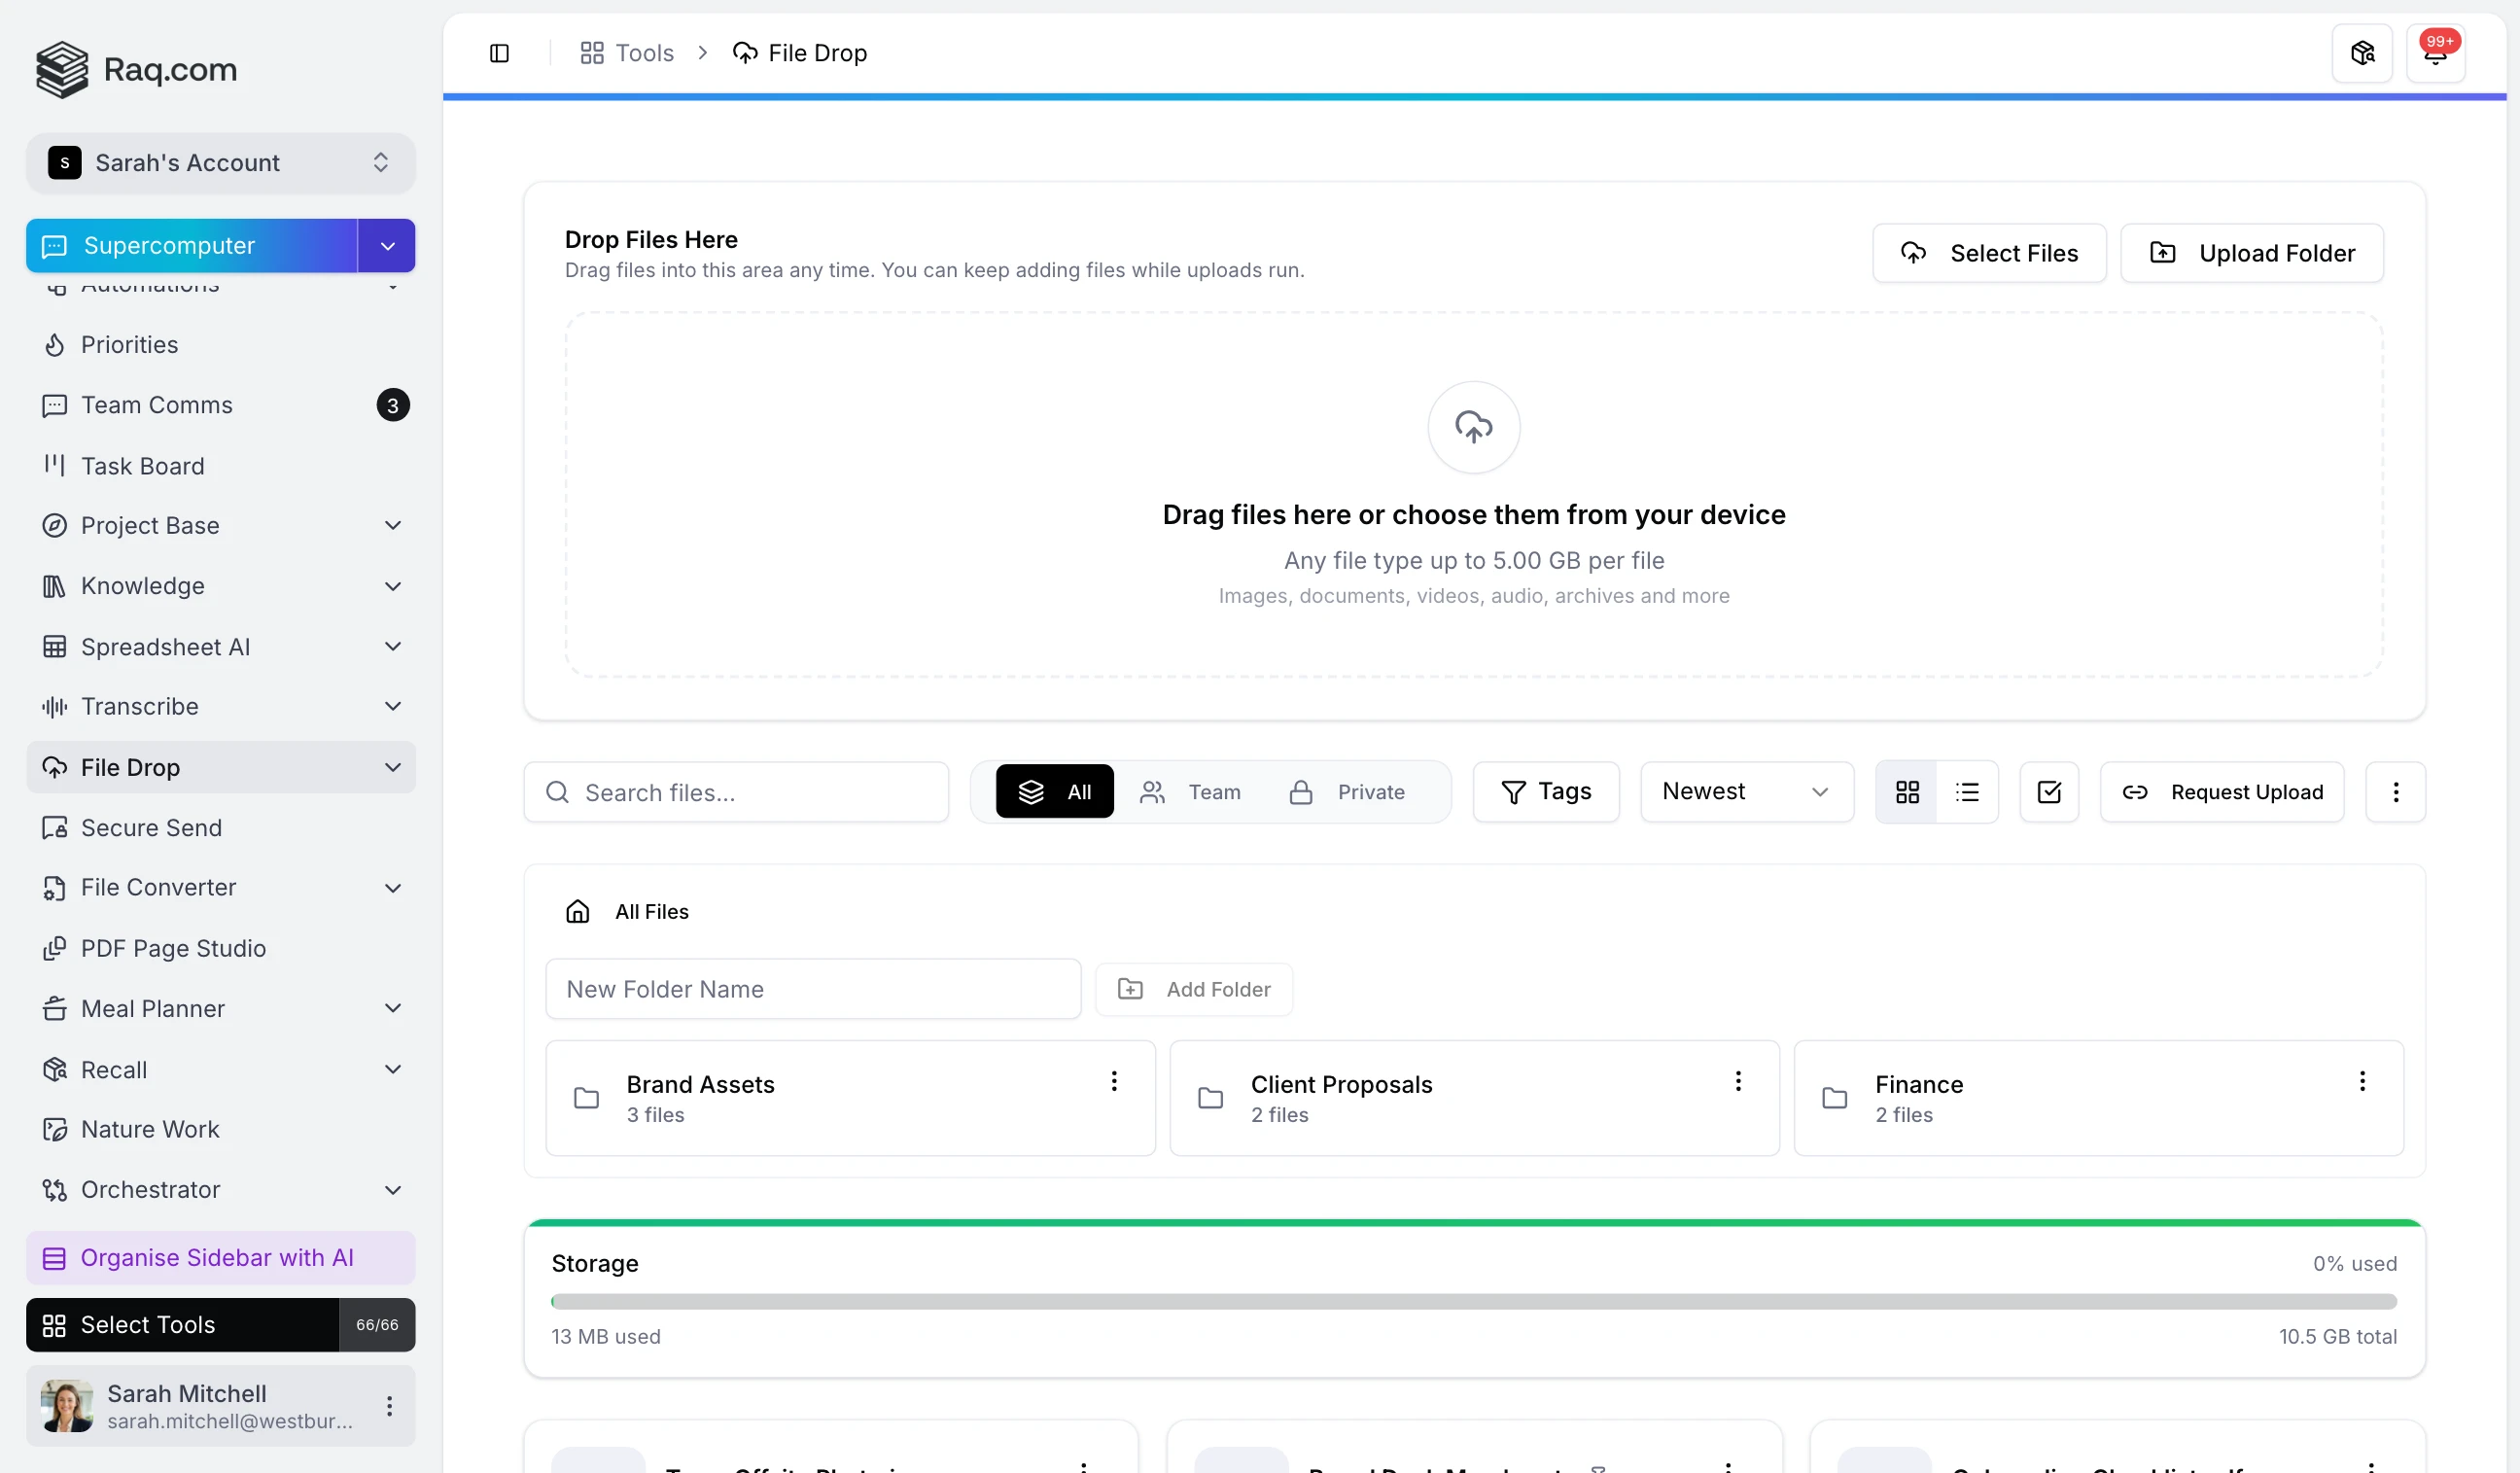Go to All Files home icon

577,911
